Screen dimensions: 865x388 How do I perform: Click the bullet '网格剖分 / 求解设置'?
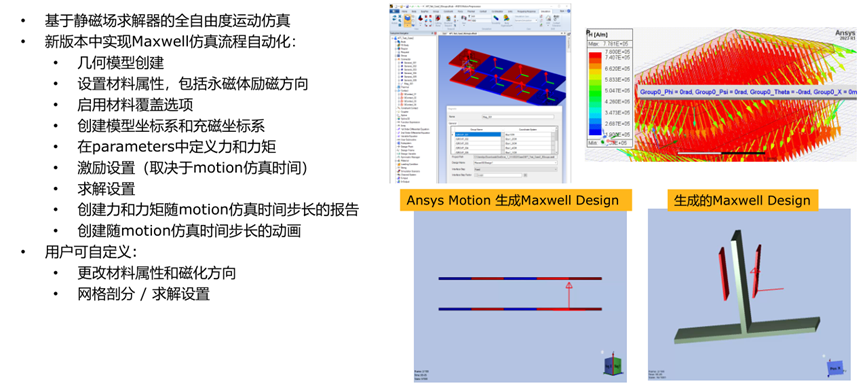coord(143,294)
